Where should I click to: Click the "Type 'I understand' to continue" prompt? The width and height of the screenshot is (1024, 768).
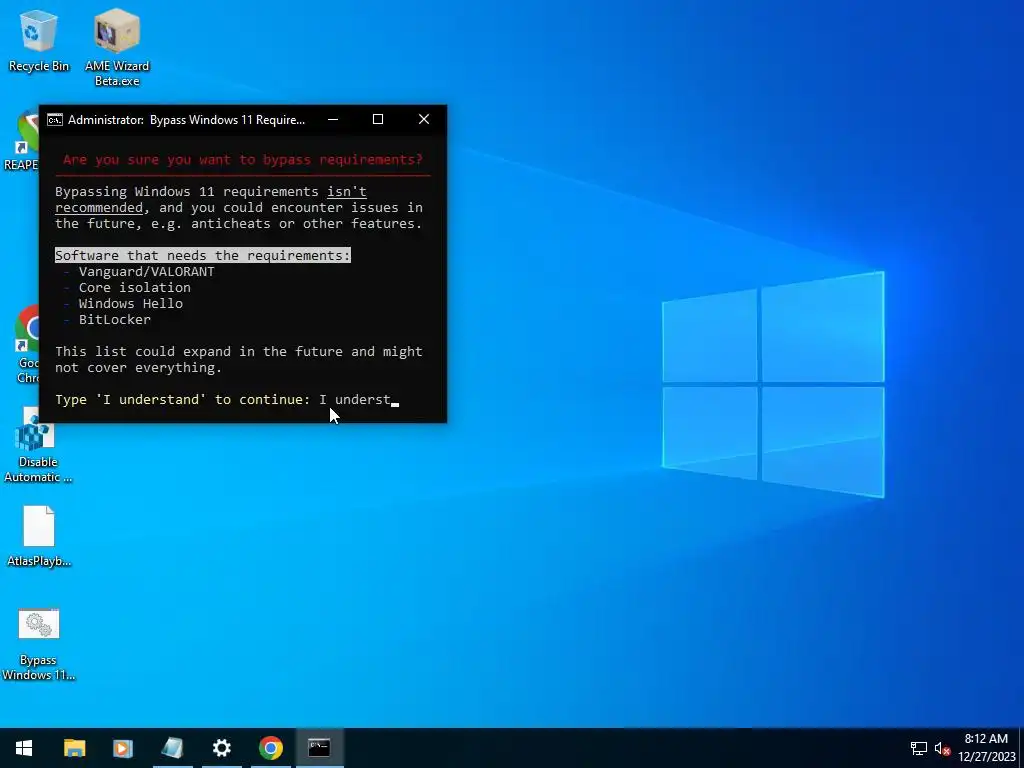tap(182, 400)
